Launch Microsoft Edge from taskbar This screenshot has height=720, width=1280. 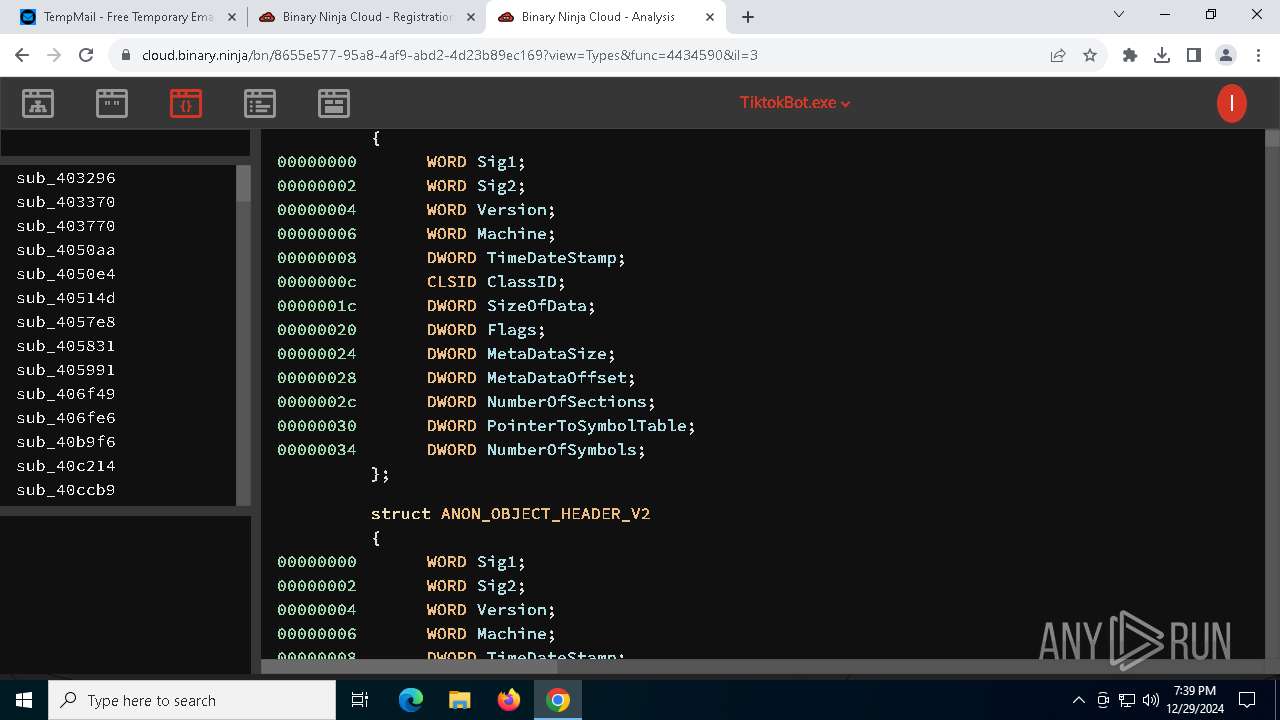point(411,700)
